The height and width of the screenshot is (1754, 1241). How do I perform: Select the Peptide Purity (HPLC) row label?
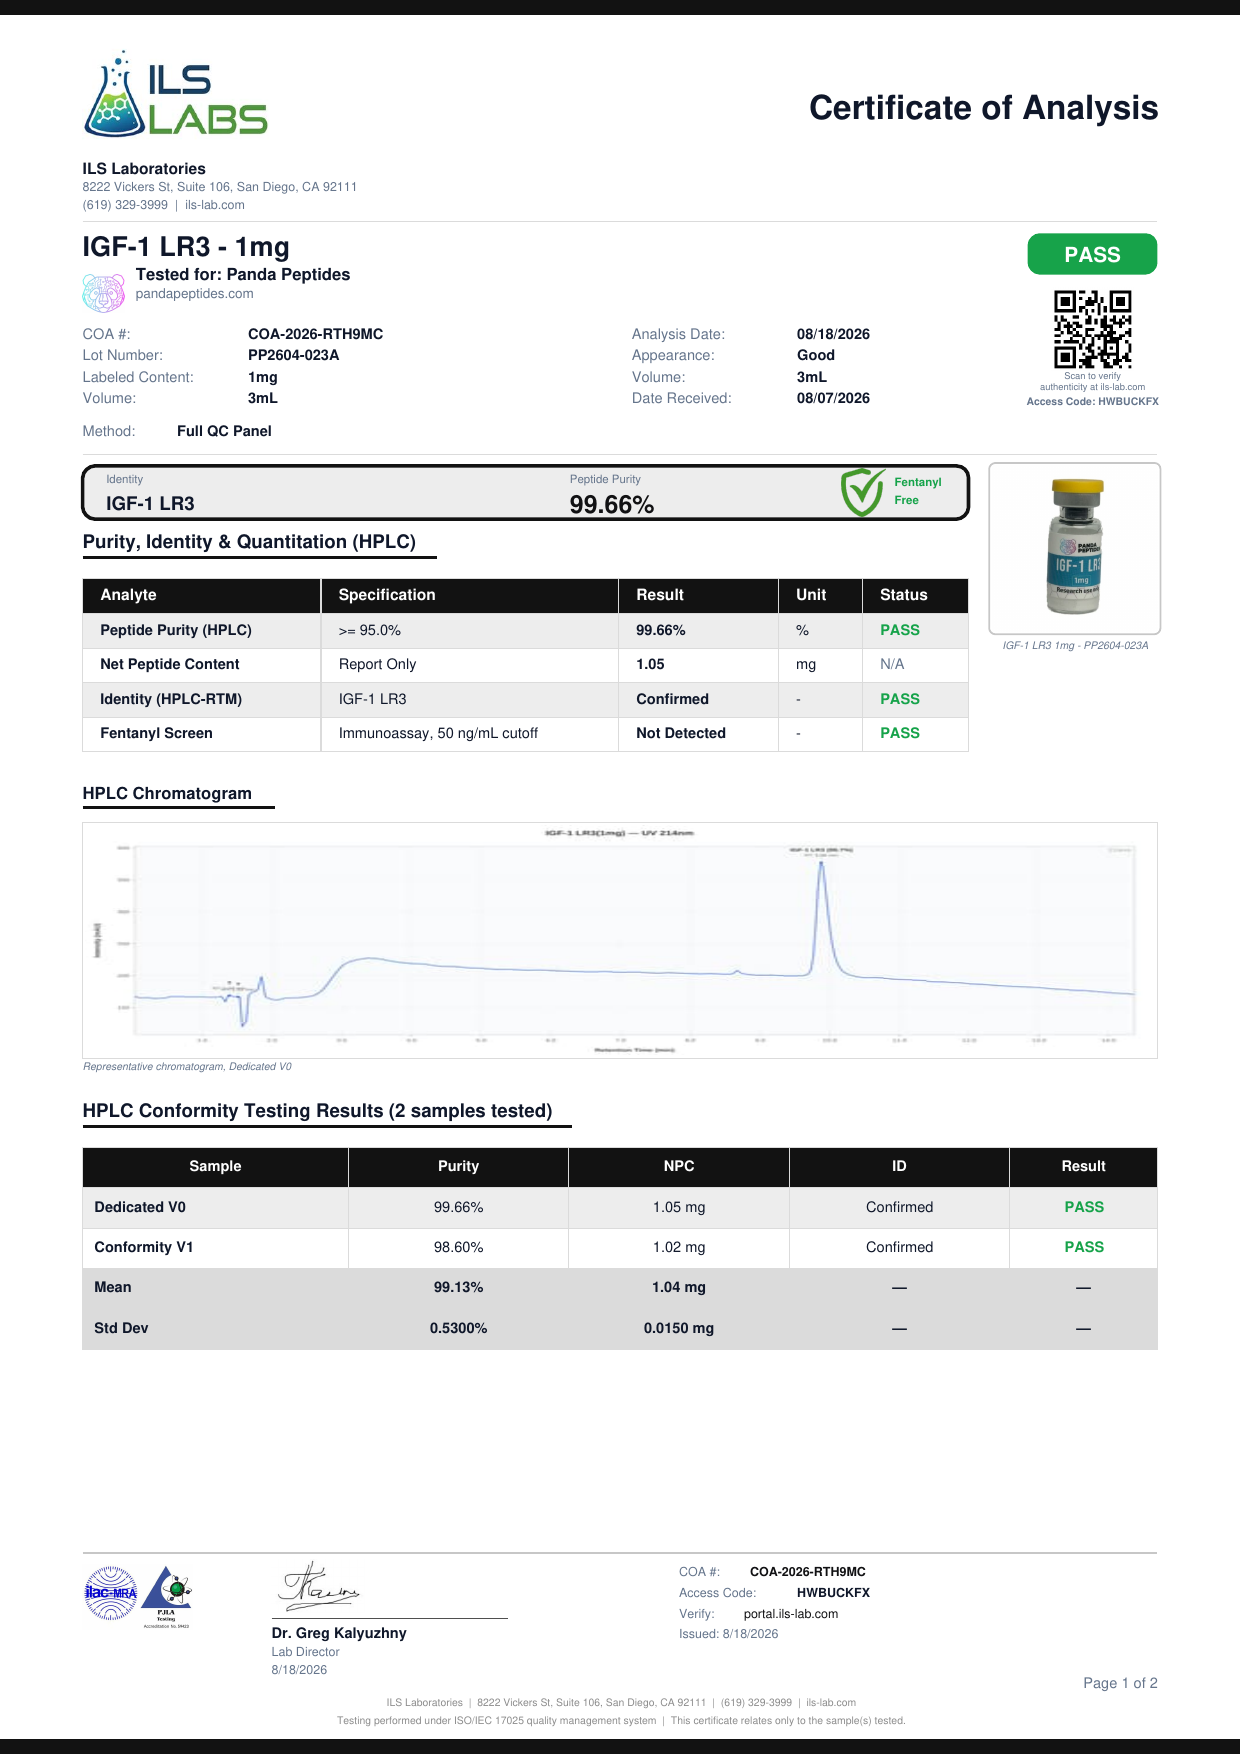pyautogui.click(x=176, y=630)
